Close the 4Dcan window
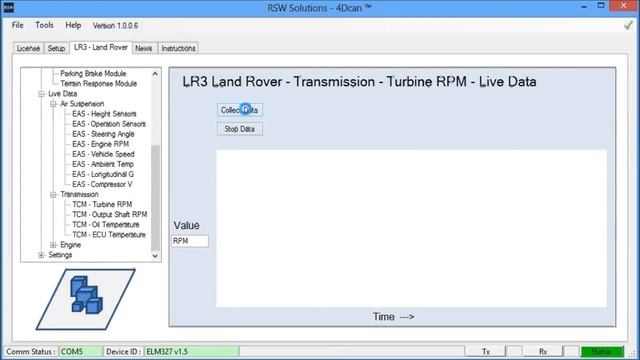This screenshot has width=640, height=360. click(x=624, y=6)
